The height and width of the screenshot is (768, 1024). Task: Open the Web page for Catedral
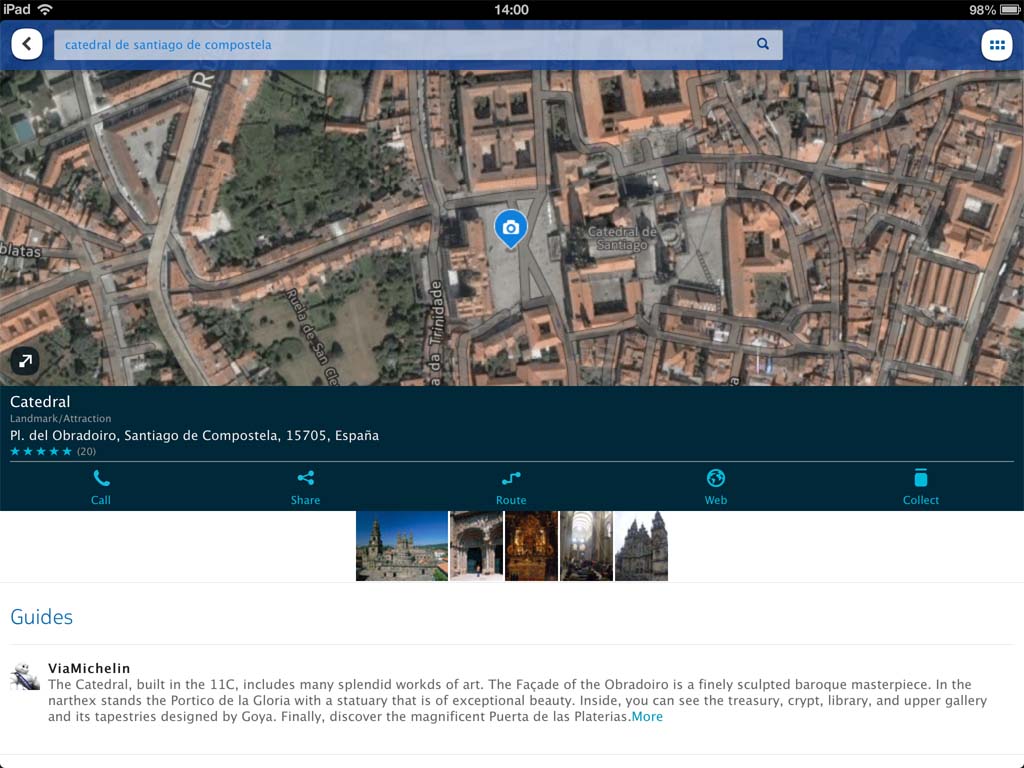(x=716, y=487)
